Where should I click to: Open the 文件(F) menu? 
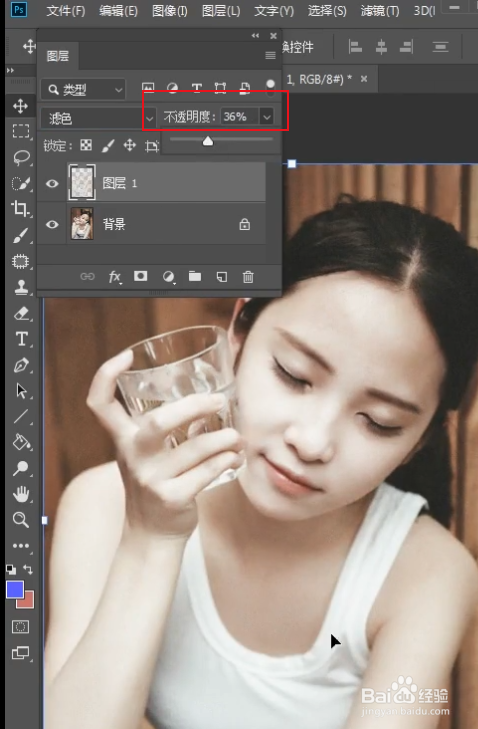pyautogui.click(x=66, y=11)
